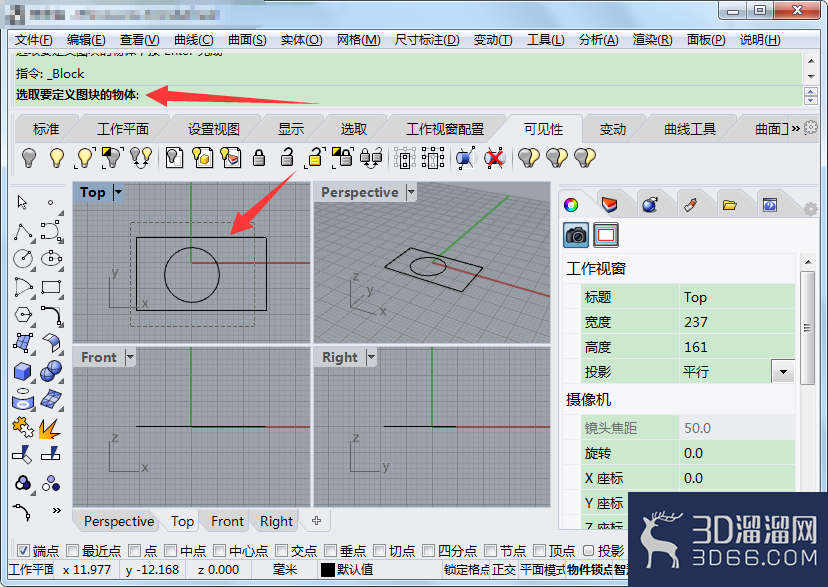Click the red X hide icon
This screenshot has height=587, width=828.
tap(494, 158)
